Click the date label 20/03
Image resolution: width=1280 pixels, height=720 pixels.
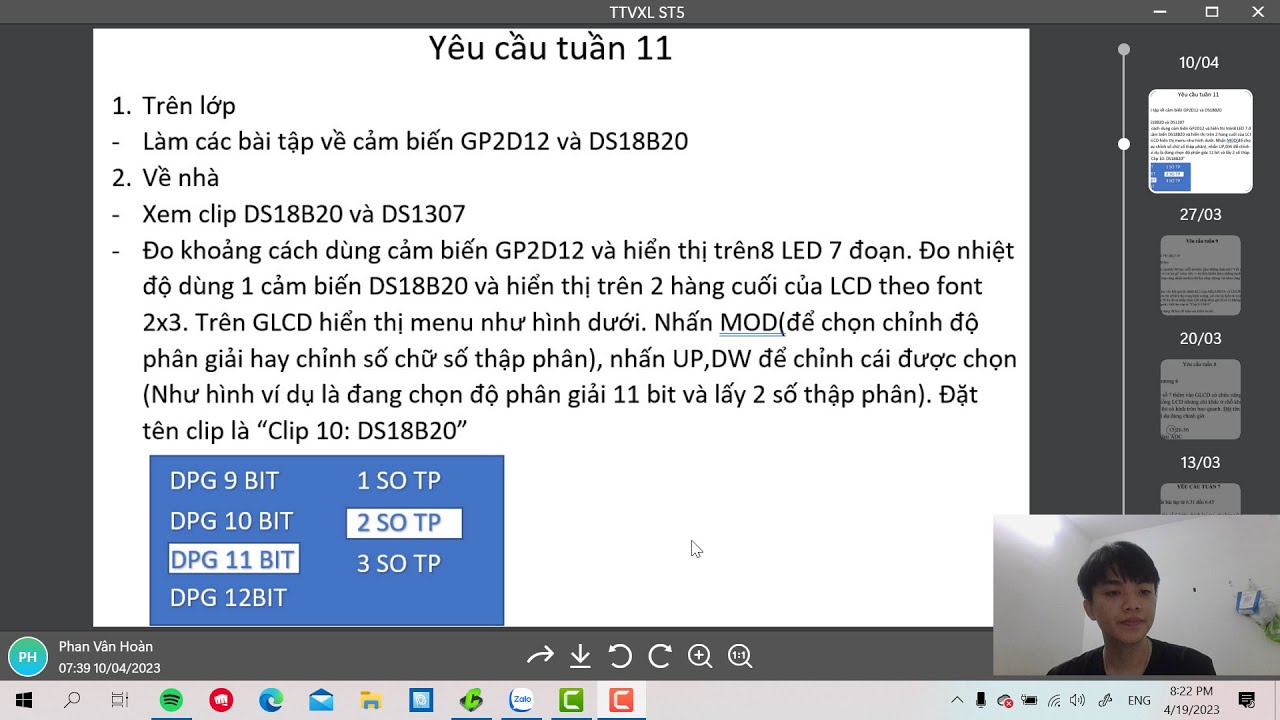(1200, 338)
